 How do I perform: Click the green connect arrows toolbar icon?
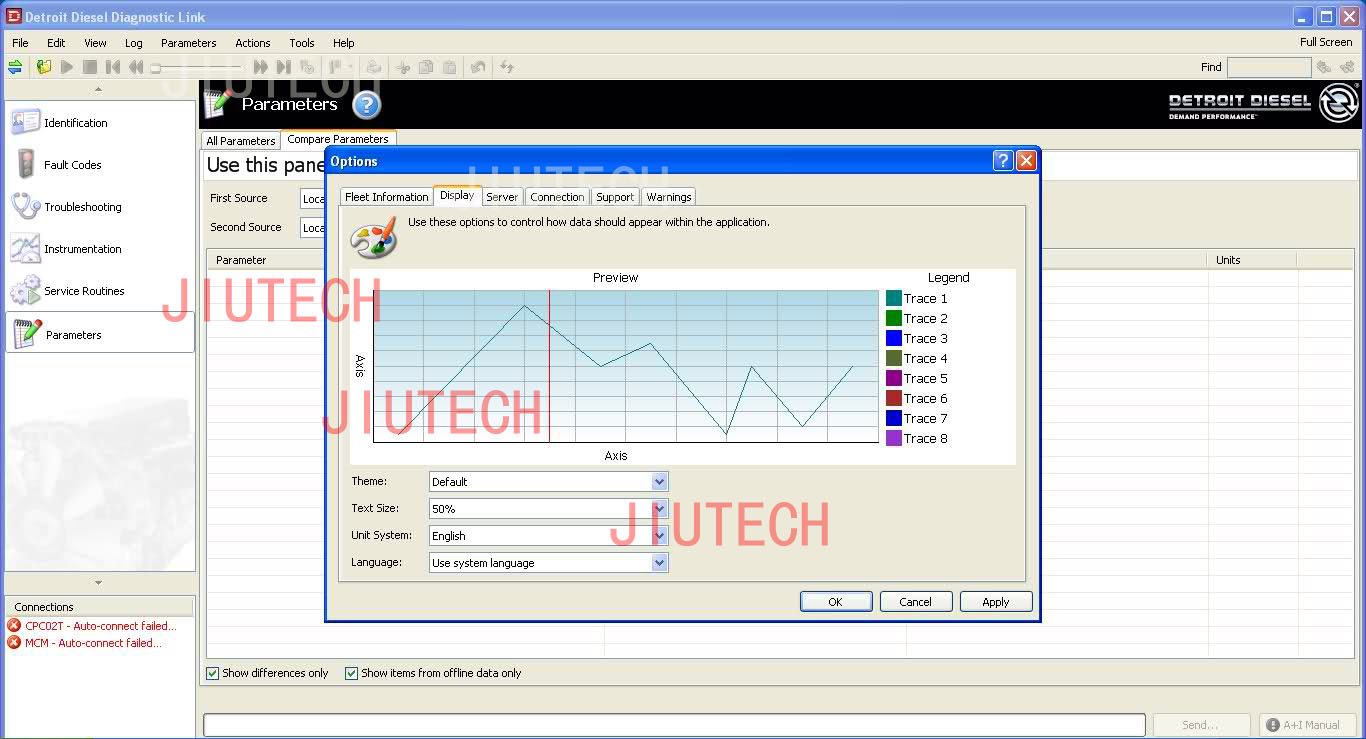point(15,67)
